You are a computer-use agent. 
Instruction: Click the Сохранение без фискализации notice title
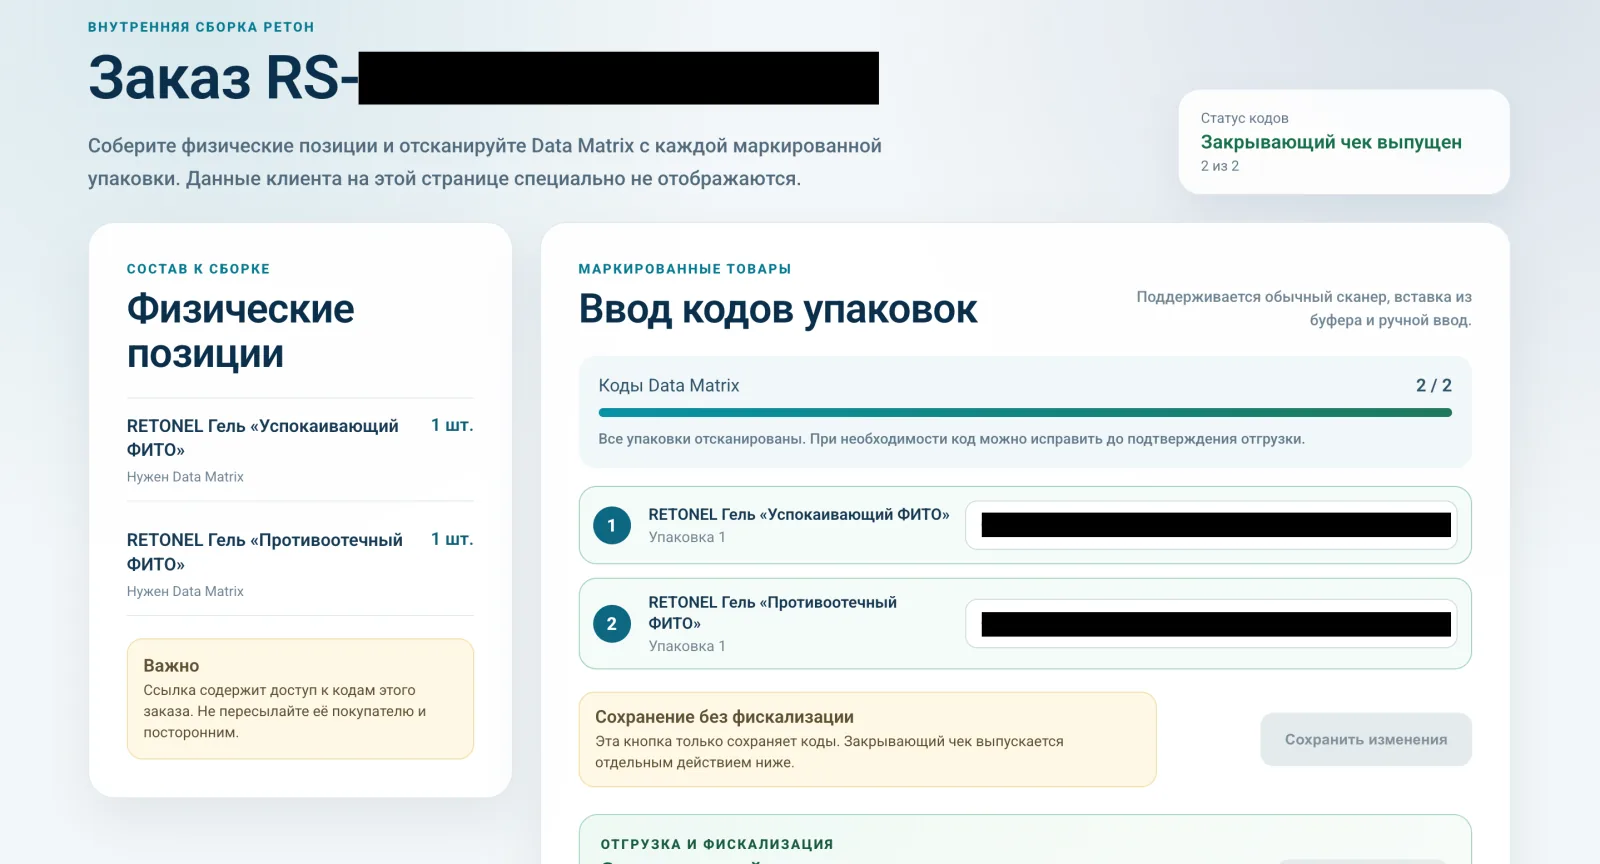tap(724, 717)
